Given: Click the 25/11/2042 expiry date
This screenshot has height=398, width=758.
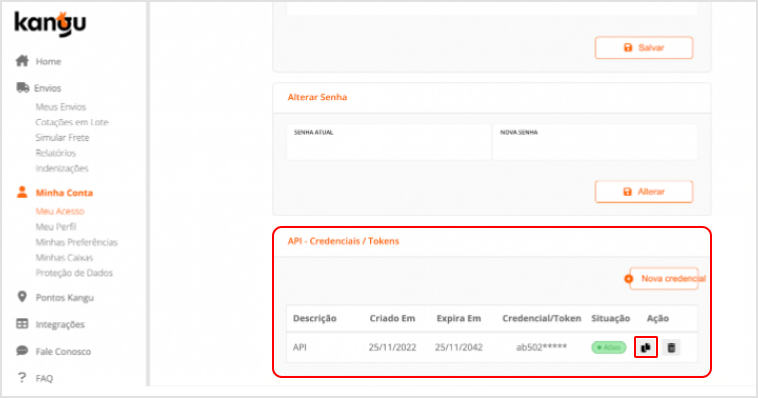Looking at the screenshot, I should click(x=459, y=347).
